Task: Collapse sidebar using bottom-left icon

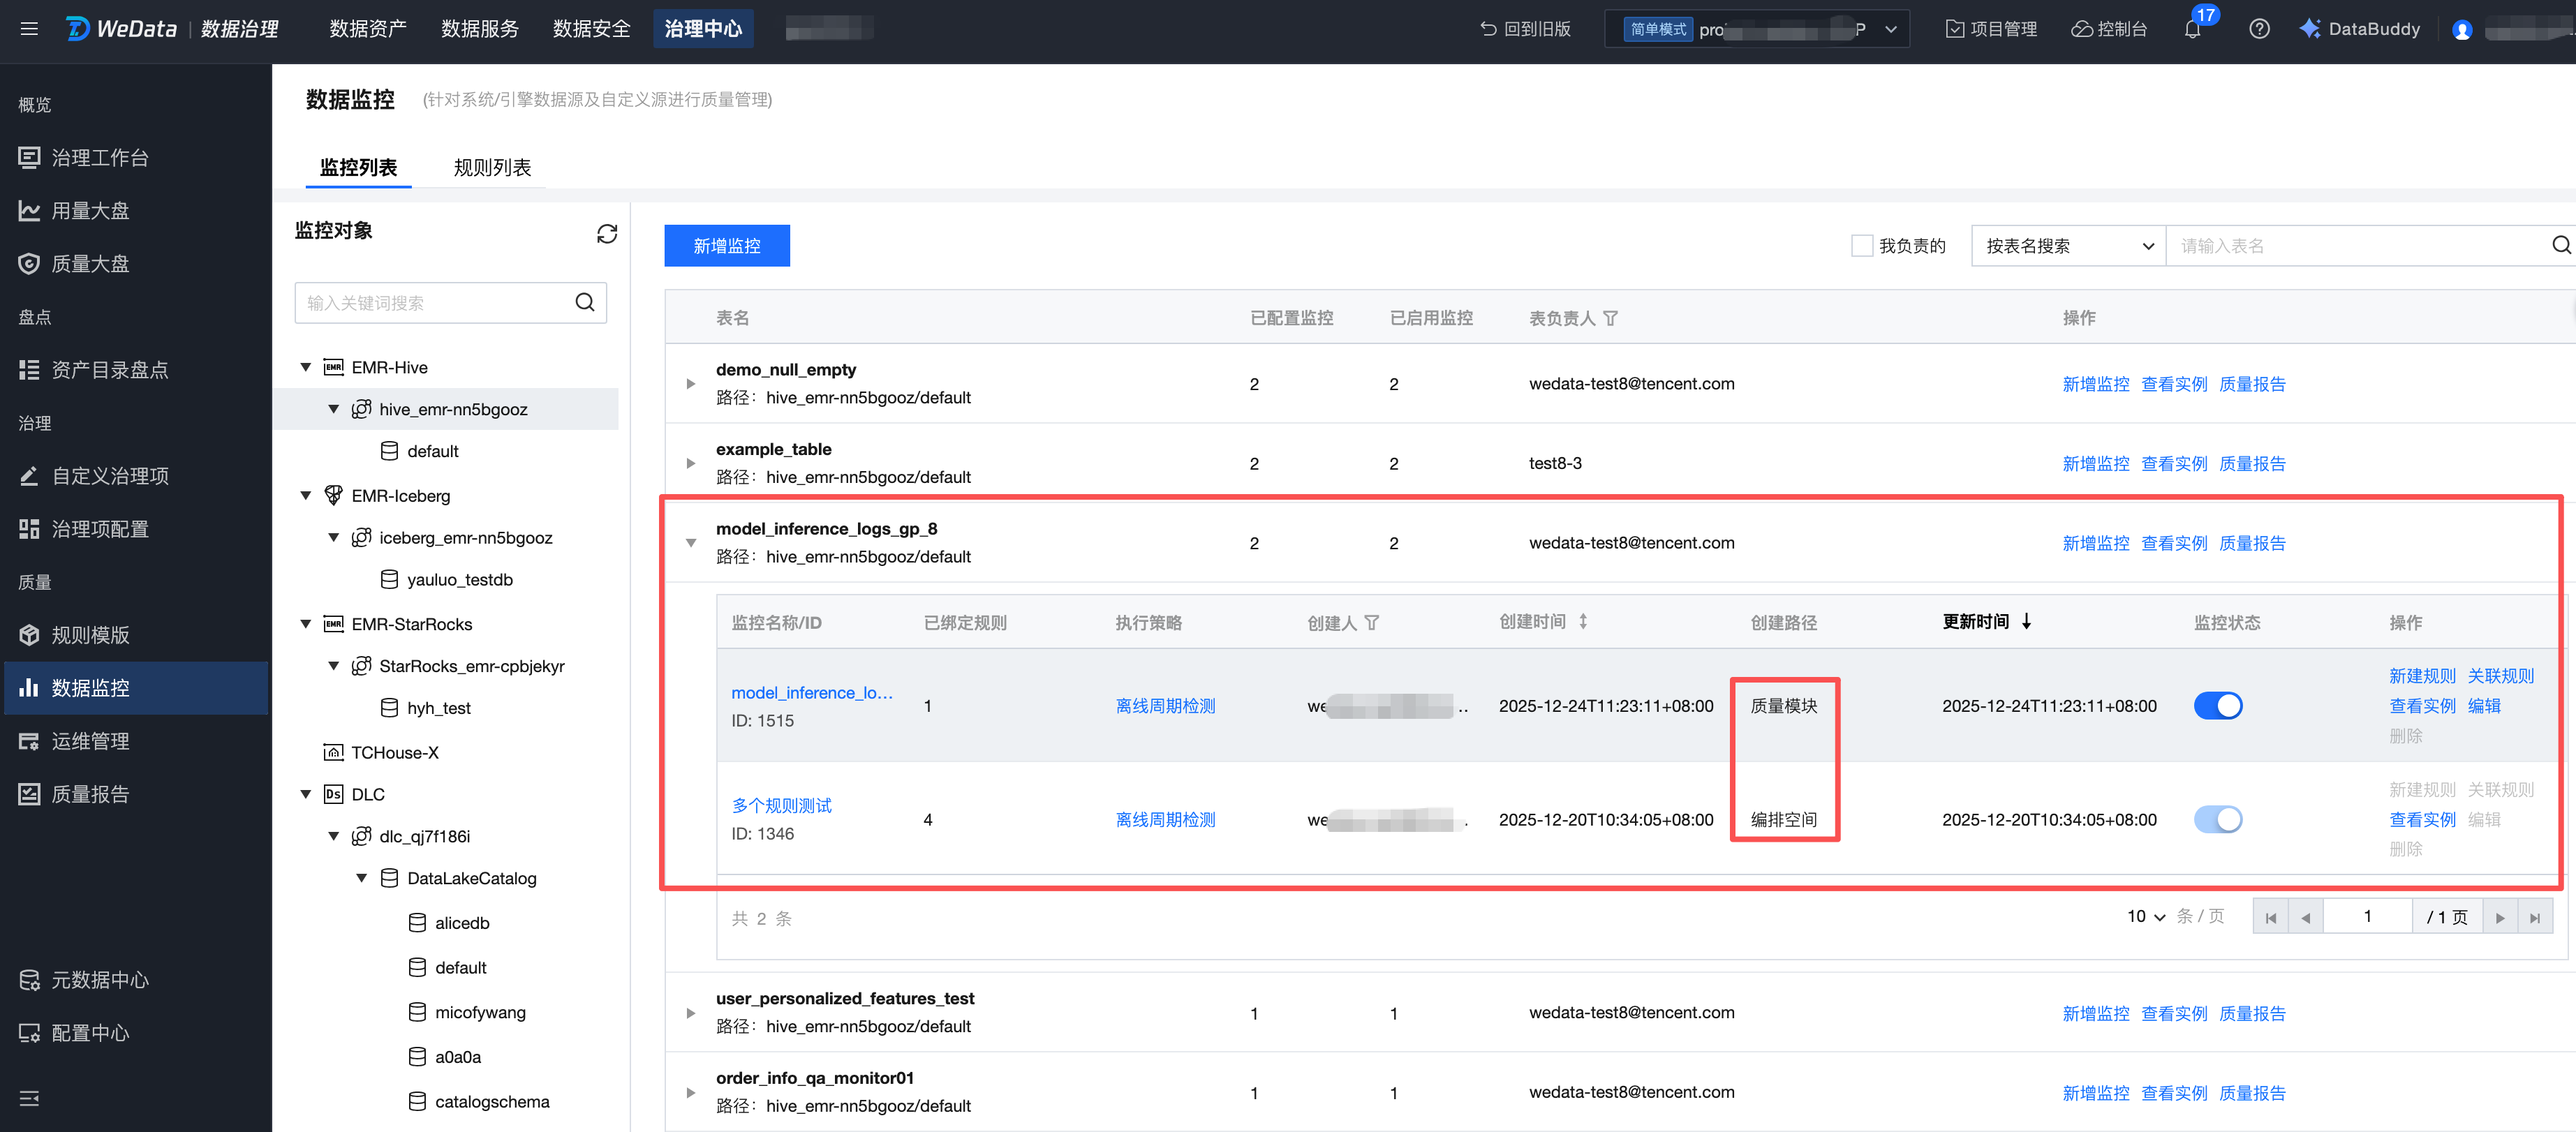Action: [x=29, y=1098]
